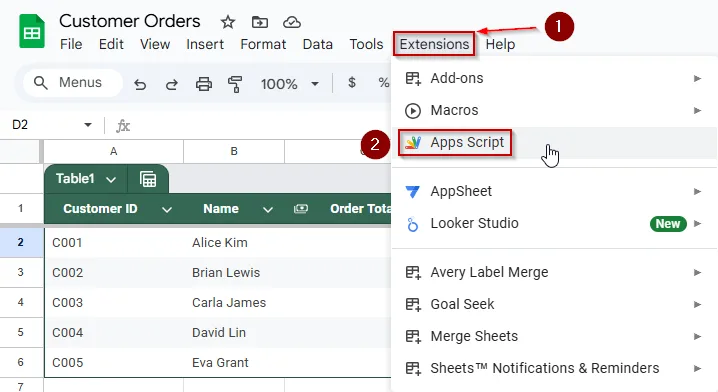Viewport: 718px width, 392px height.
Task: Click the Menus search field
Action: 73,83
